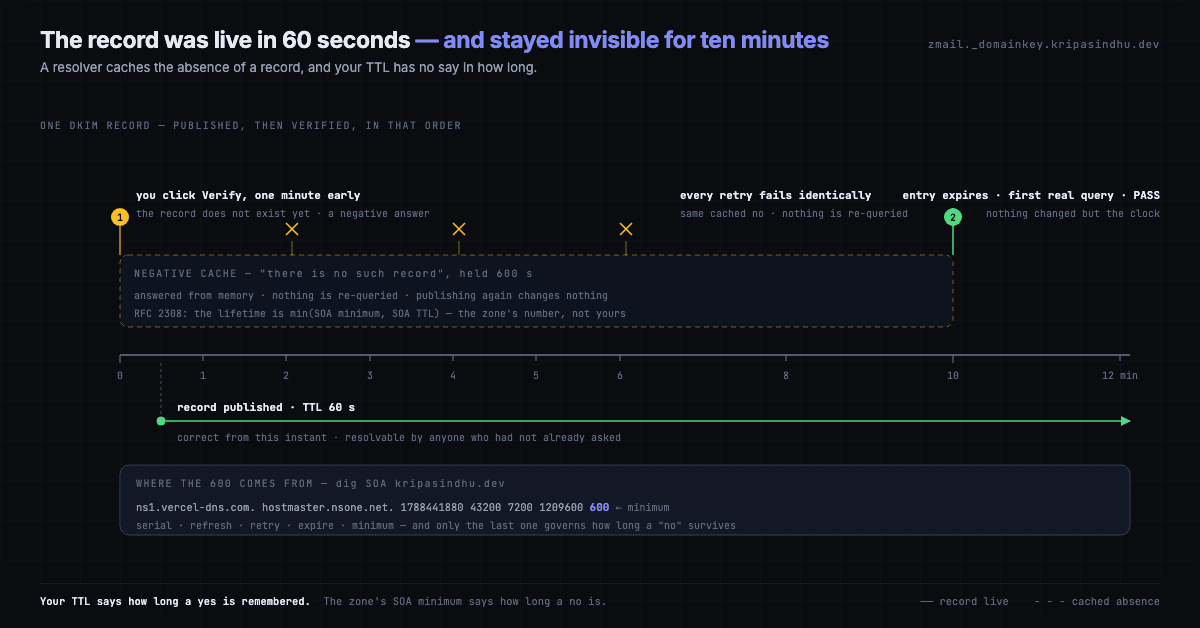The height and width of the screenshot is (628, 1200).
Task: Click the '0' tick label on the time axis
Action: coord(120,376)
